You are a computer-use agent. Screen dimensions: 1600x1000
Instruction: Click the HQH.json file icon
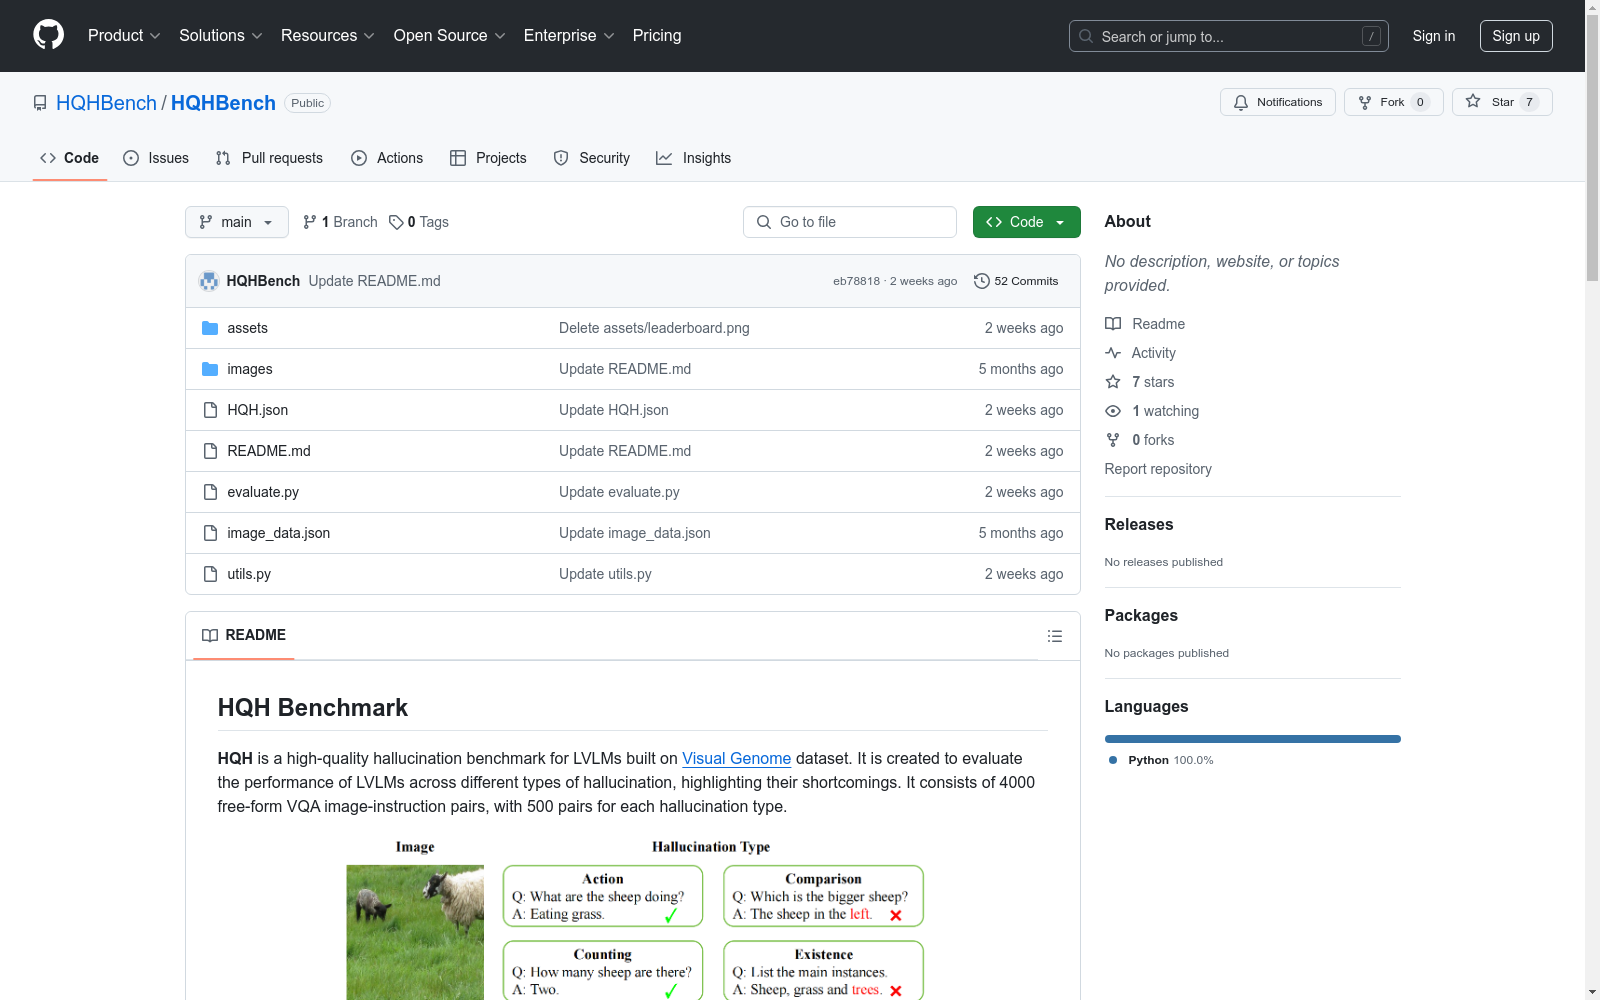(x=210, y=410)
